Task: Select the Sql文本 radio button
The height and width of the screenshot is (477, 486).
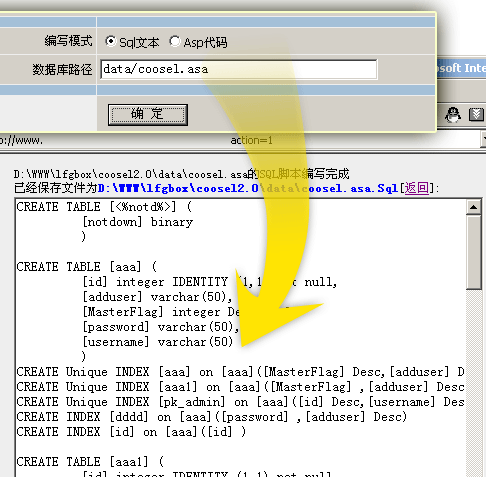Action: click(x=110, y=41)
